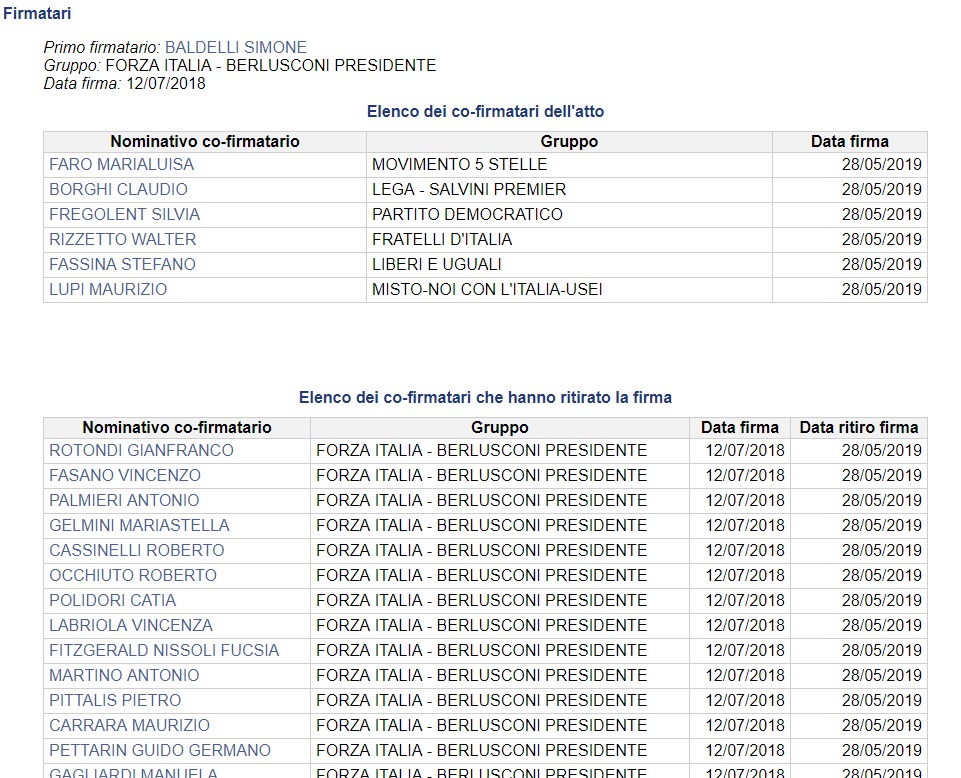Open PALMIERI ANTONIO profile link
Viewport: 961px width, 778px height.
click(124, 500)
